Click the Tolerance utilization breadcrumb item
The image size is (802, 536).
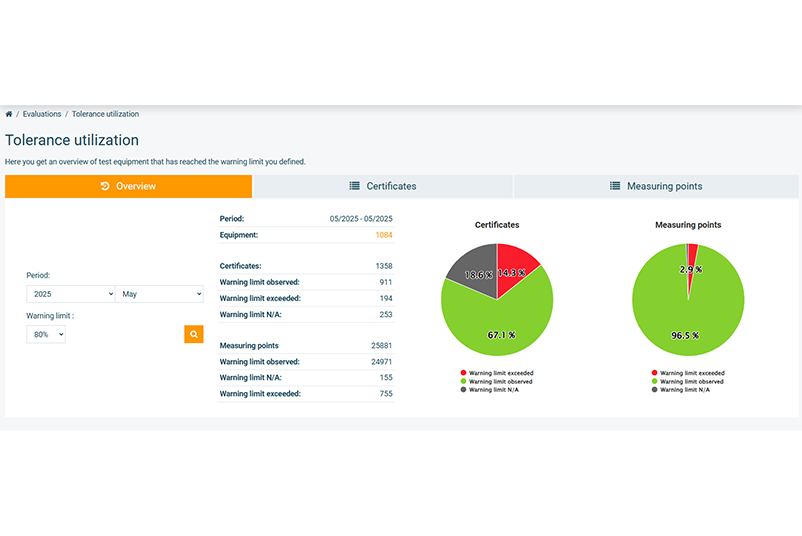105,114
